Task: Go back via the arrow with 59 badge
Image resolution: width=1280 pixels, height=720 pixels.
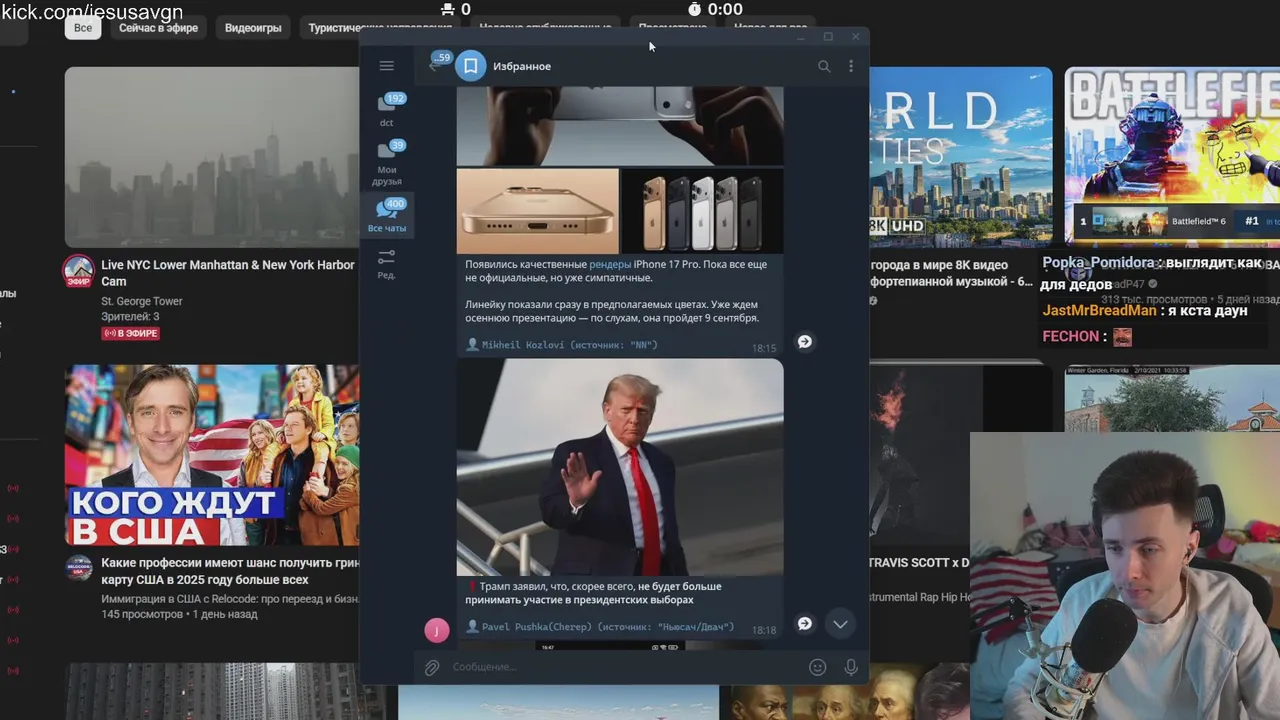Action: (x=437, y=64)
